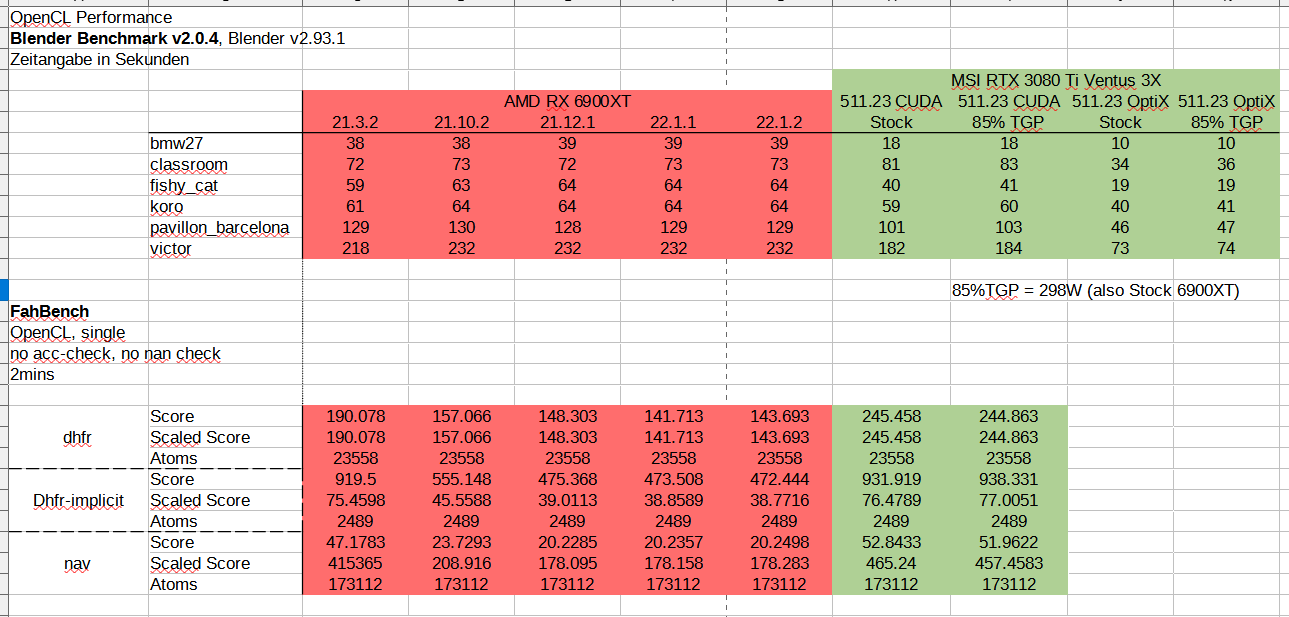Select the Dhfr-implicit score '472.444'
The height and width of the screenshot is (617, 1289).
click(779, 479)
